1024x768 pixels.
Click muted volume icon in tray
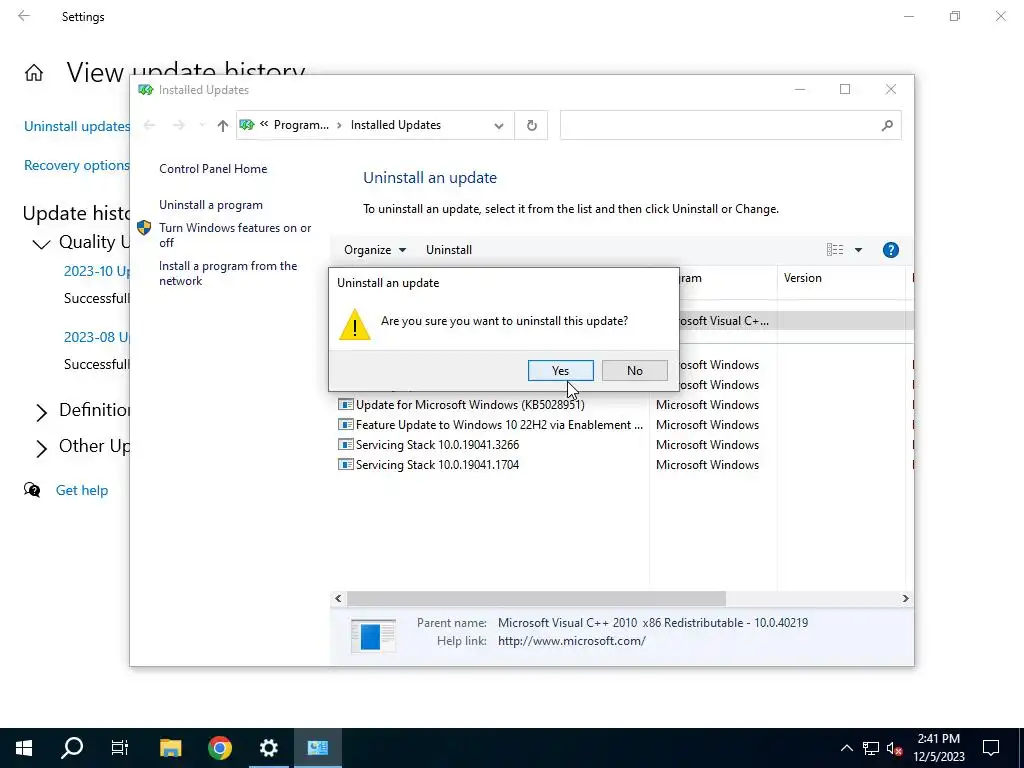[894, 748]
